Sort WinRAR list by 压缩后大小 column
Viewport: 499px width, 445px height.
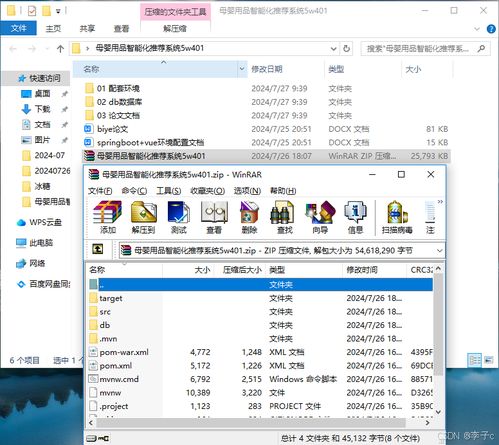[x=241, y=270]
